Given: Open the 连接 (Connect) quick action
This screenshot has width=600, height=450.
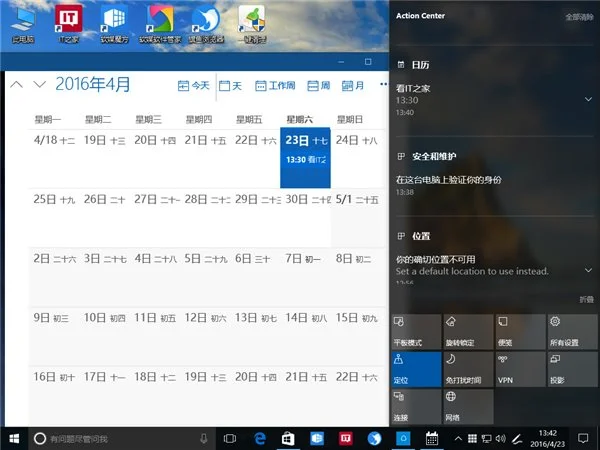Looking at the screenshot, I should 415,405.
